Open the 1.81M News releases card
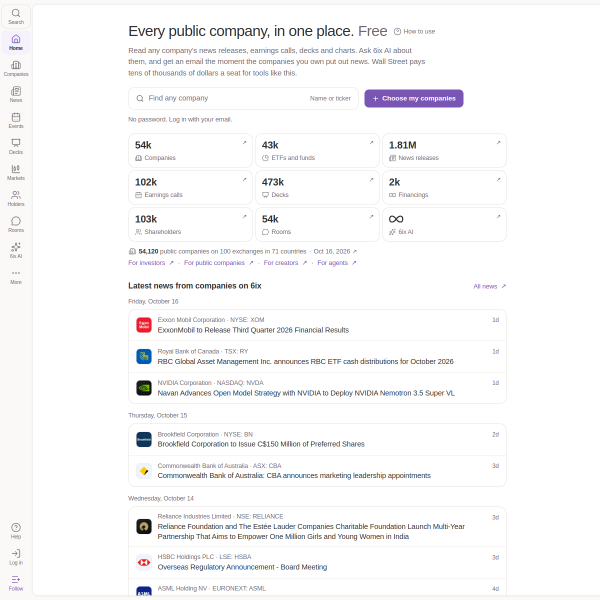The image size is (600, 600). point(444,150)
